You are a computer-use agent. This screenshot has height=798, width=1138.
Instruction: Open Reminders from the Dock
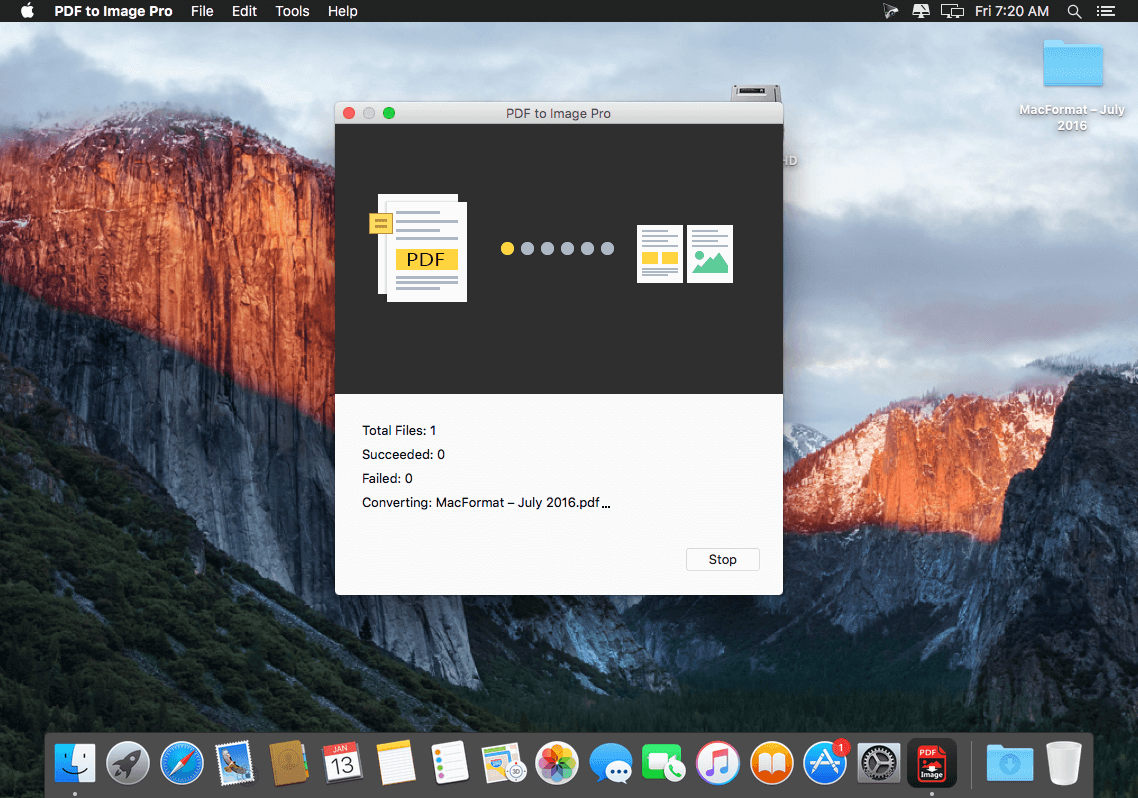point(449,763)
